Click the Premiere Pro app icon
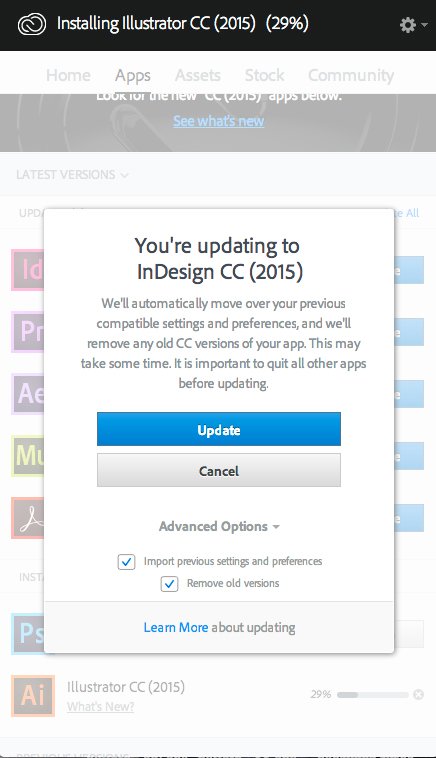Screen dimensions: 436x758 [28, 332]
